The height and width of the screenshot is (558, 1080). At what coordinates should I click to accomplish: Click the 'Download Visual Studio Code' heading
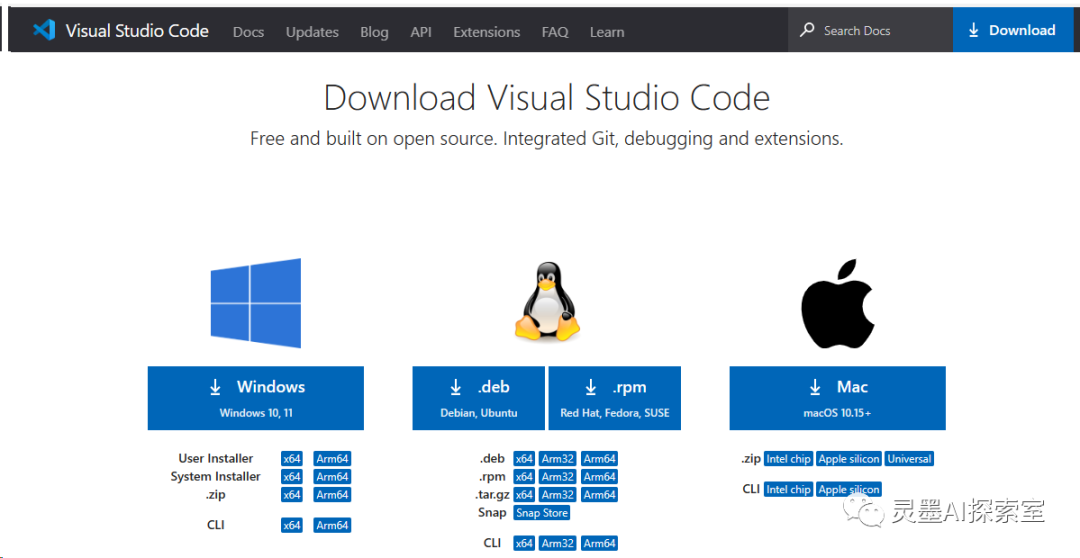pos(547,98)
